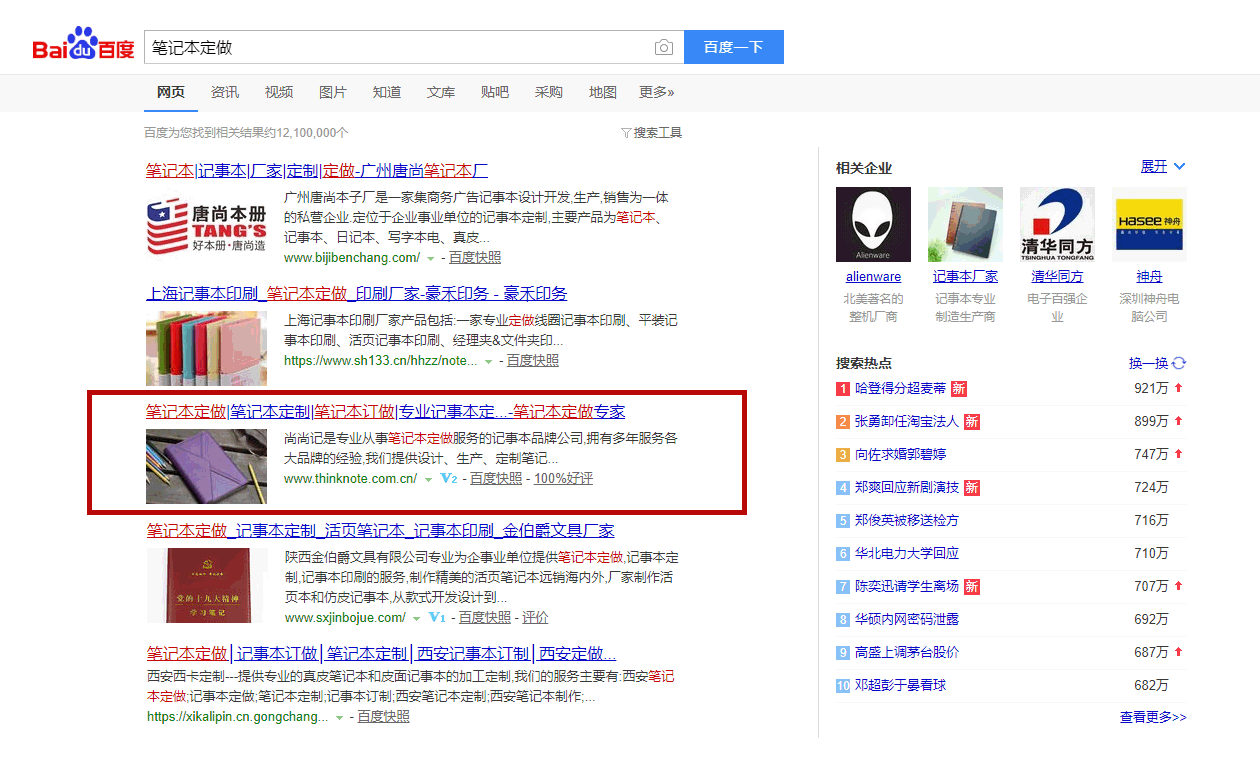Open hot search 华北电力大学回应
Image resolution: width=1260 pixels, height=777 pixels.
coord(907,553)
